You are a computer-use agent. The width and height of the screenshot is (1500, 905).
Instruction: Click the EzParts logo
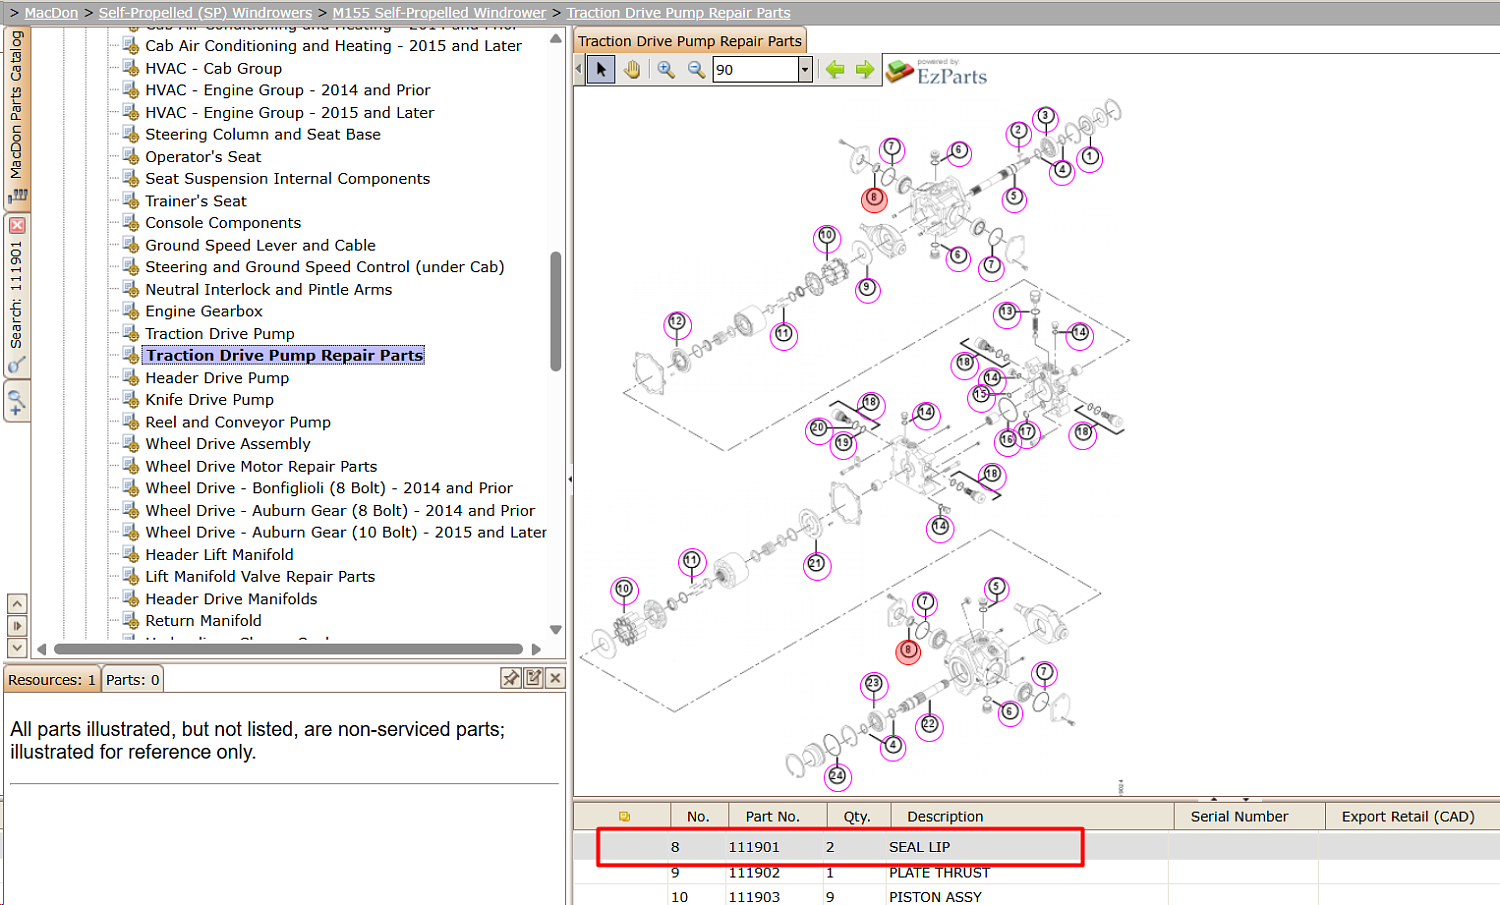pos(937,72)
